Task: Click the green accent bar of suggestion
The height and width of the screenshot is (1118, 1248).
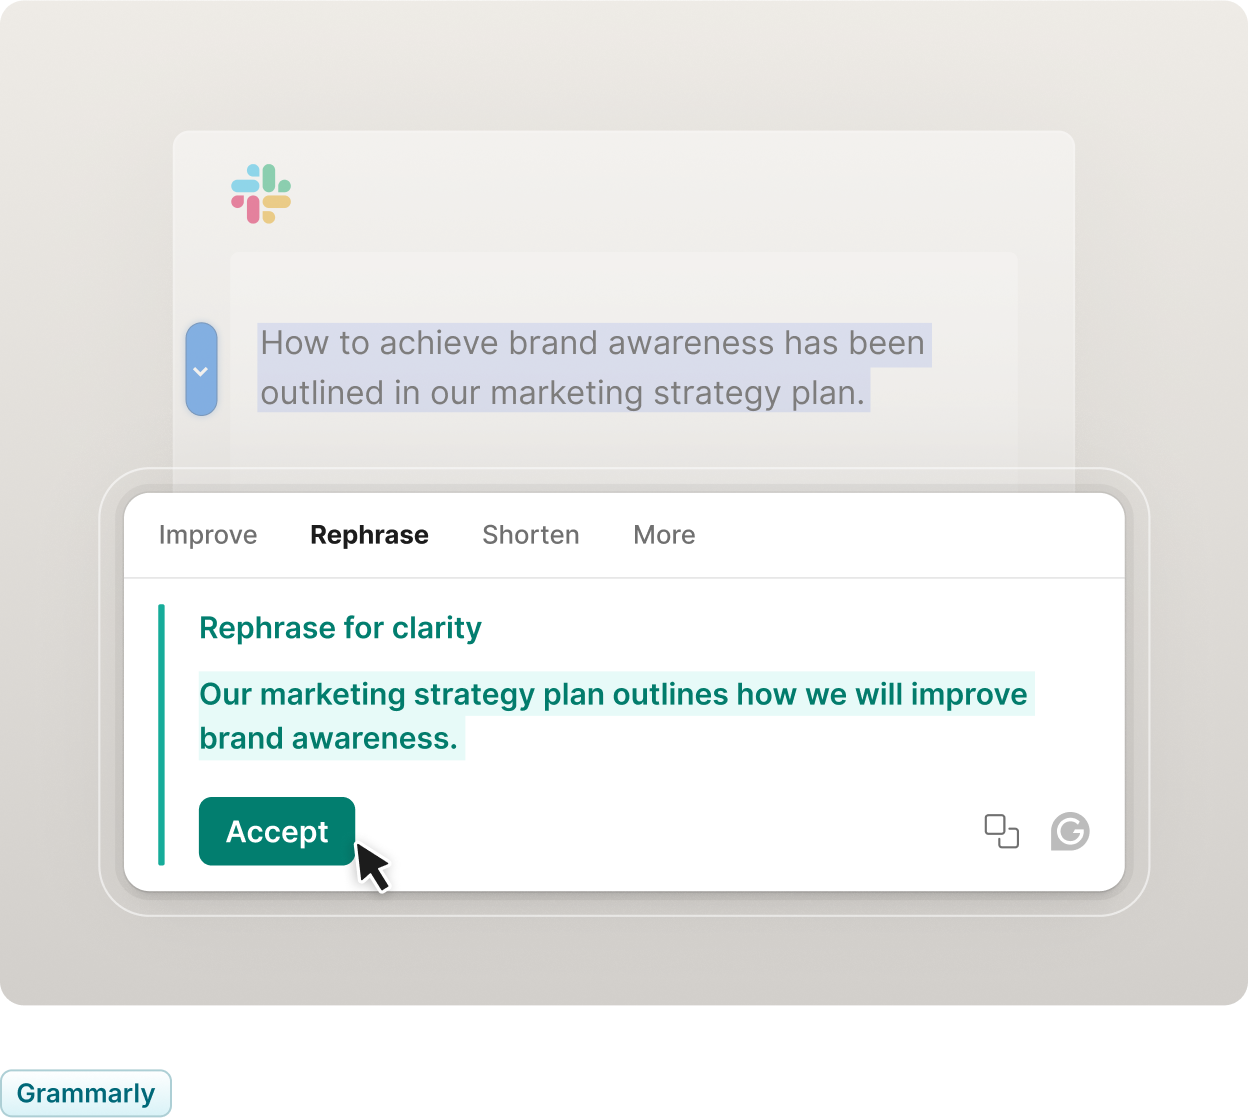Action: click(161, 734)
